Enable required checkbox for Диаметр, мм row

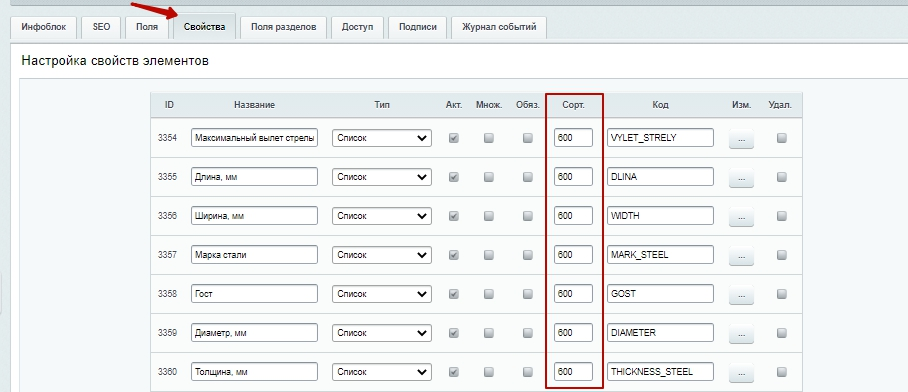click(x=528, y=333)
